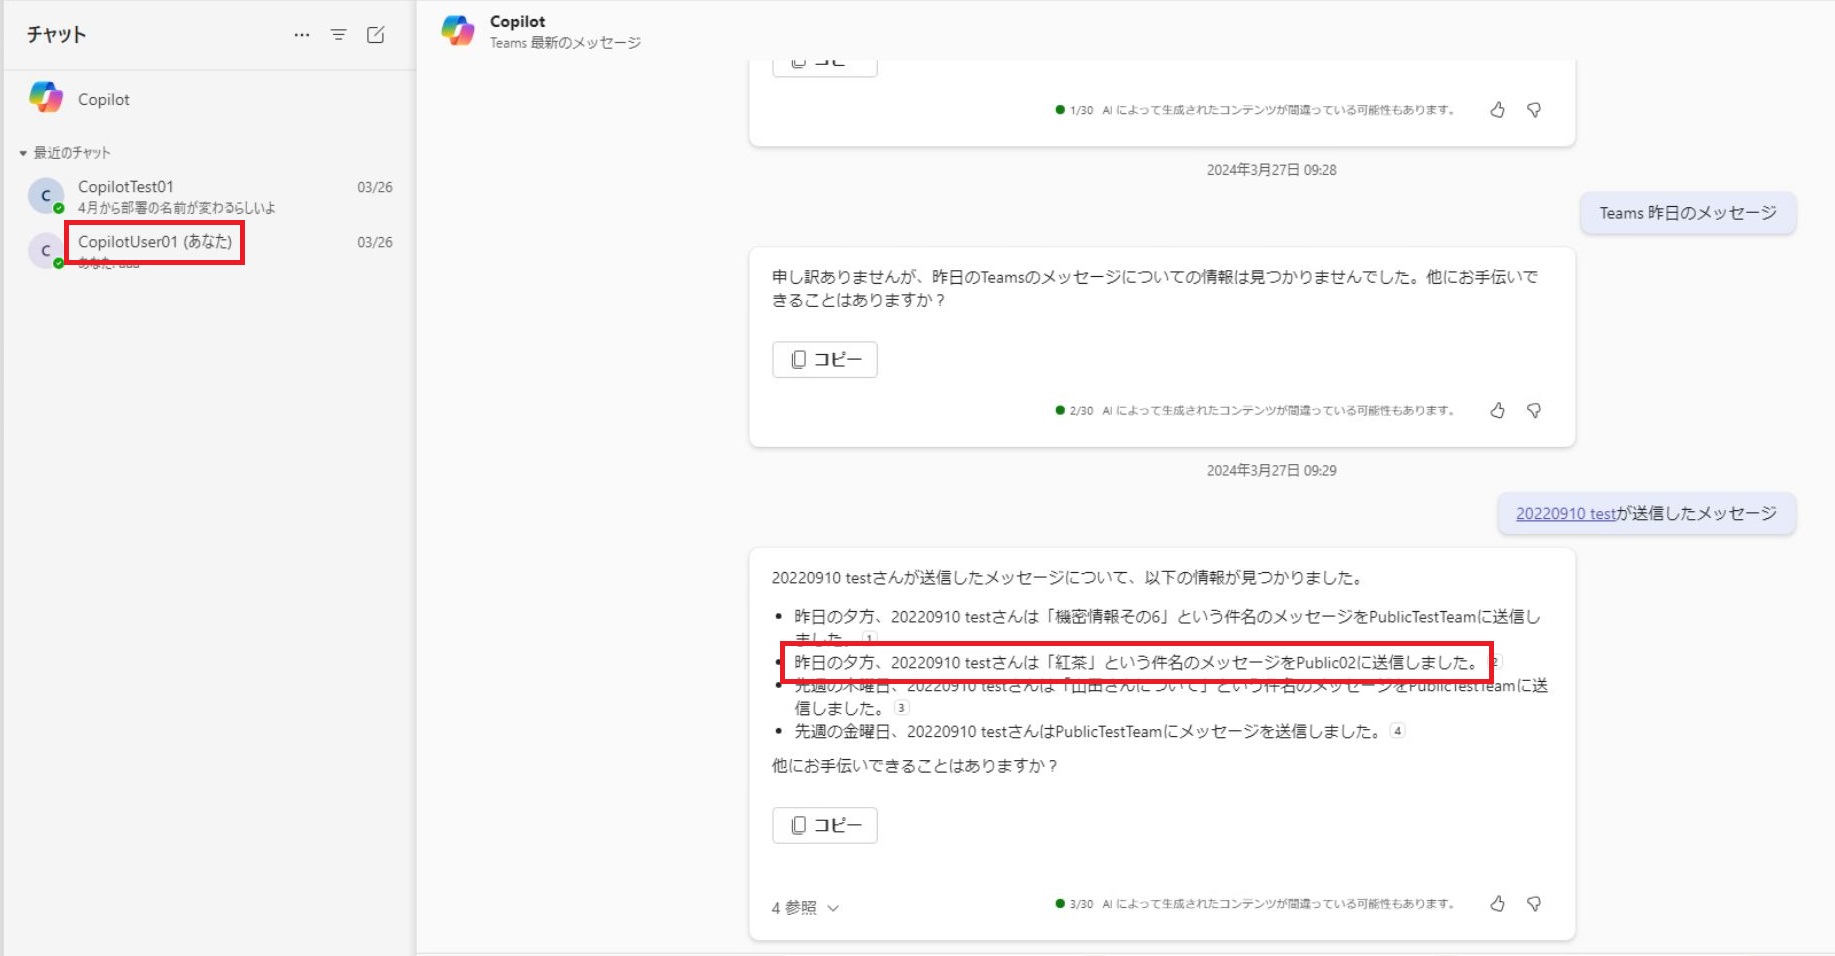Open the CopilotUser01 (あなた) chat
The width and height of the screenshot is (1835, 956).
pos(210,250)
